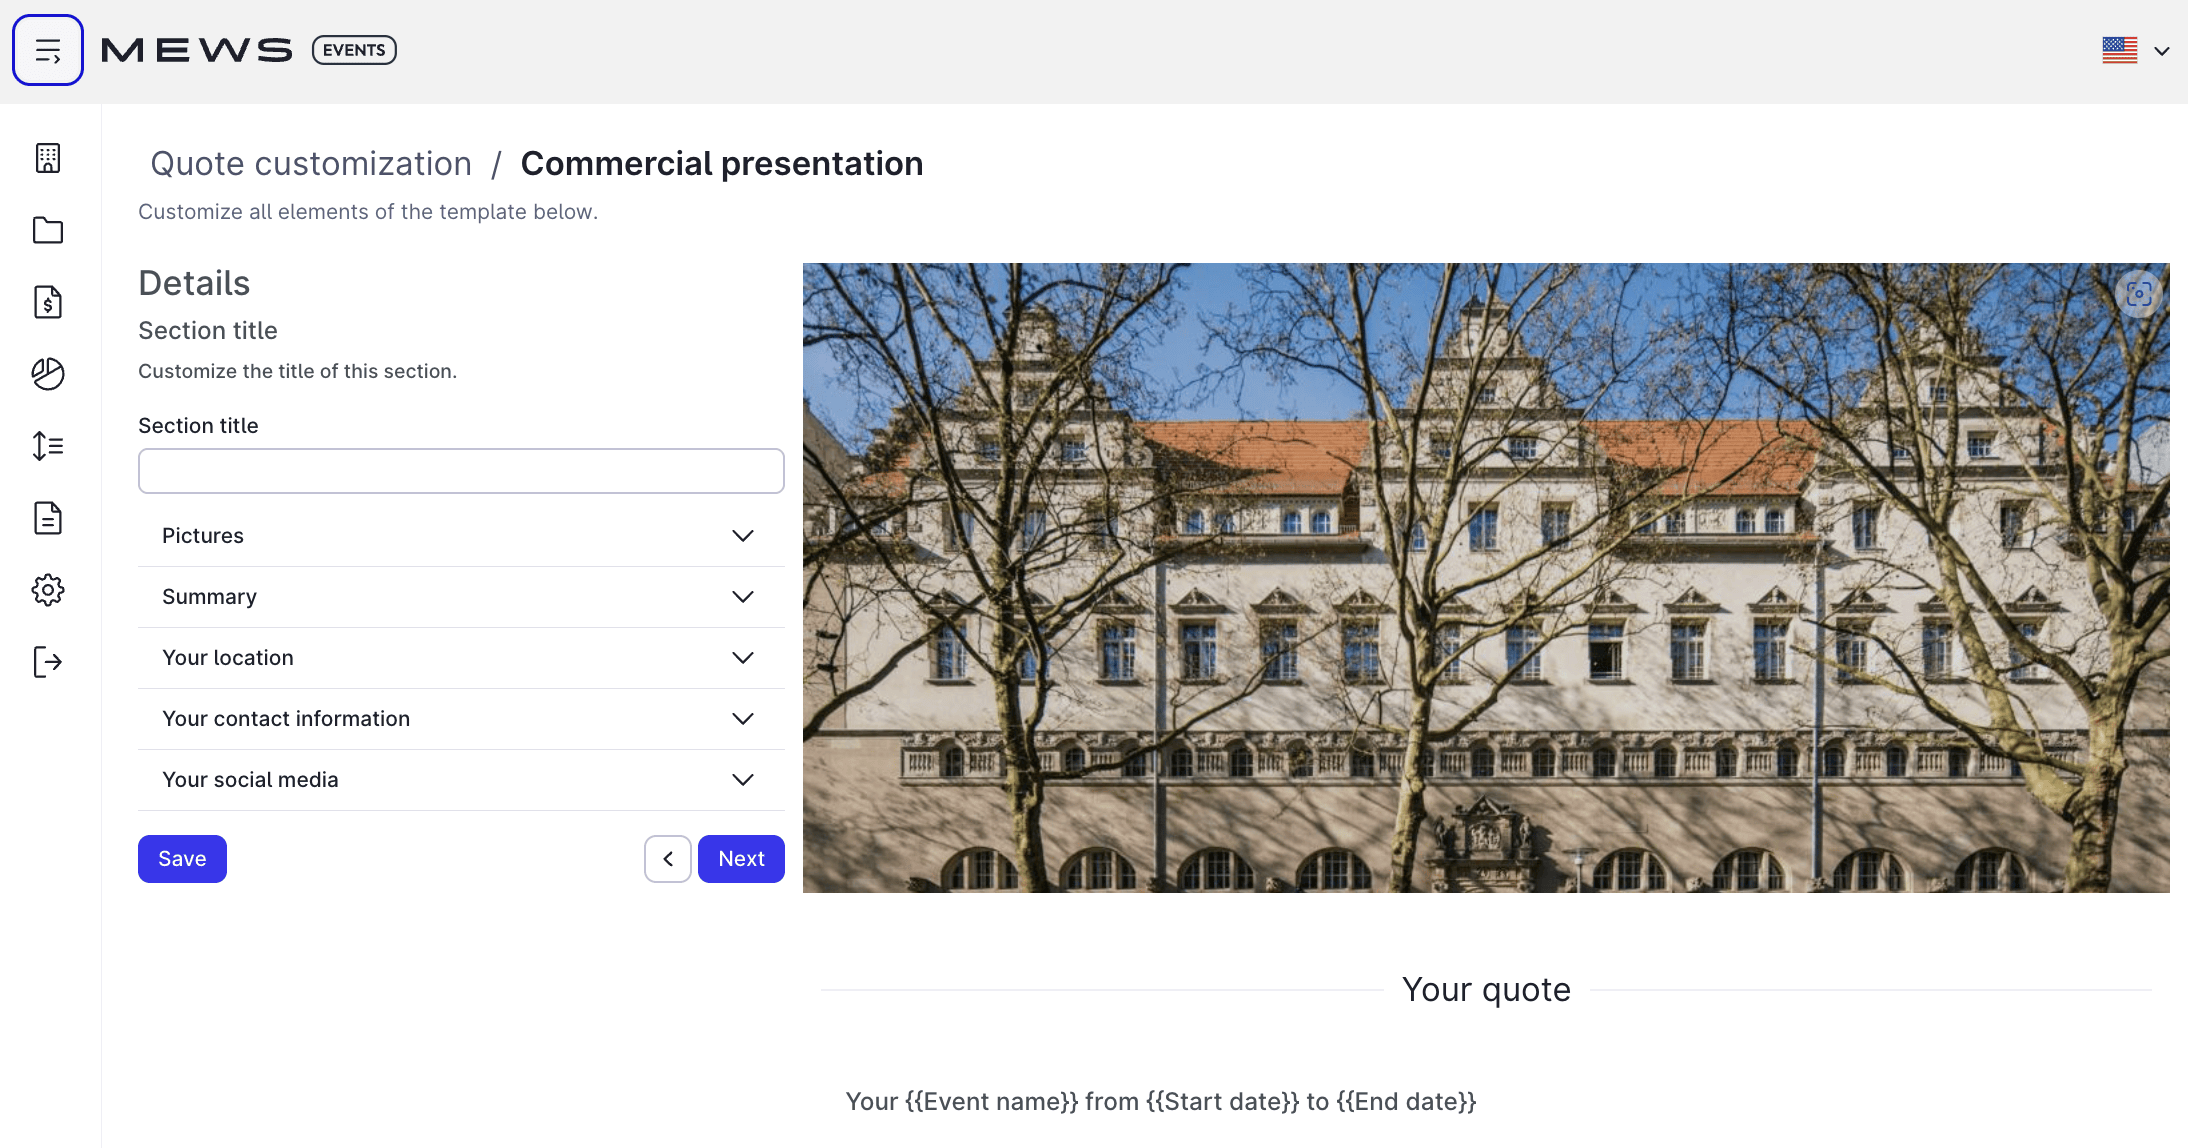The width and height of the screenshot is (2188, 1148).
Task: Click Next to proceed to the following step
Action: tap(741, 858)
